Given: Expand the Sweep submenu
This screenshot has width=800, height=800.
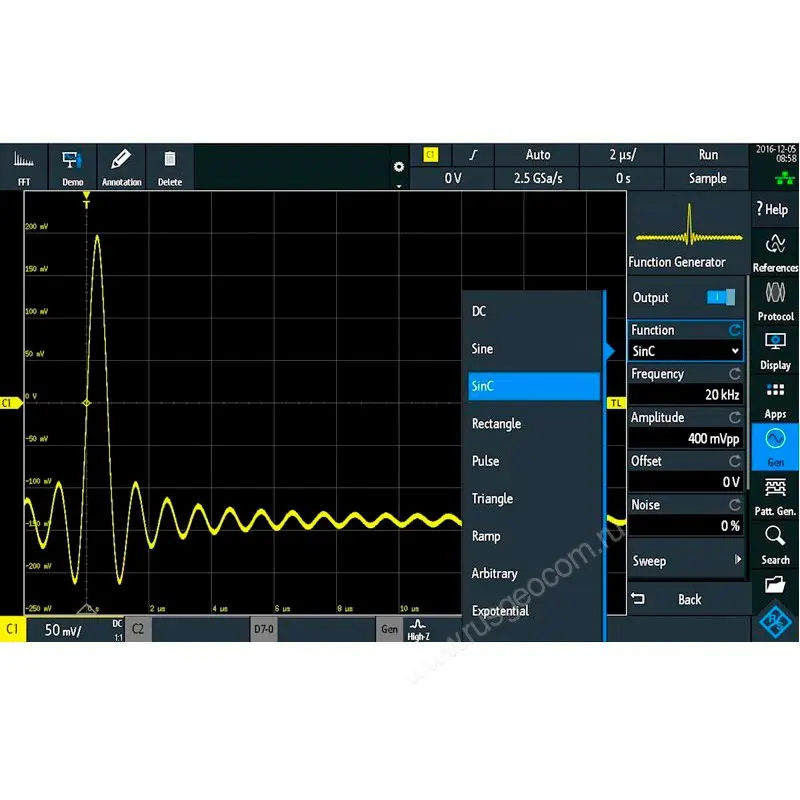Looking at the screenshot, I should point(686,561).
